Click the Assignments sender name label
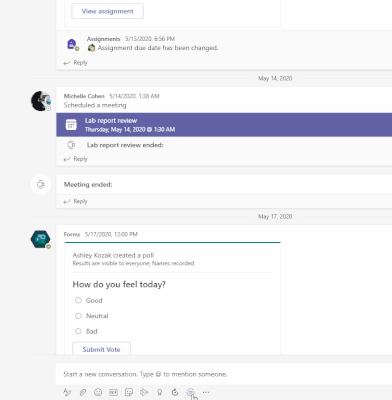The image size is (392, 400). 104,39
